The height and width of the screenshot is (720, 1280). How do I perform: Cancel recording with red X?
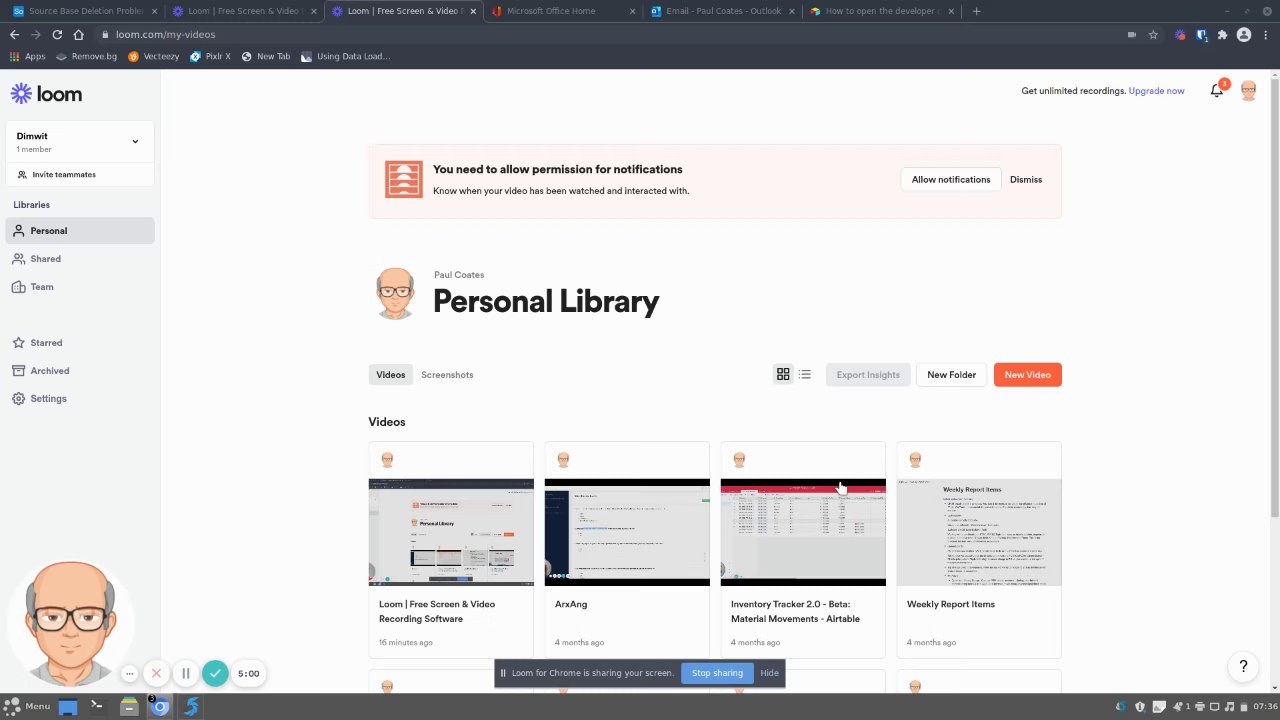156,674
